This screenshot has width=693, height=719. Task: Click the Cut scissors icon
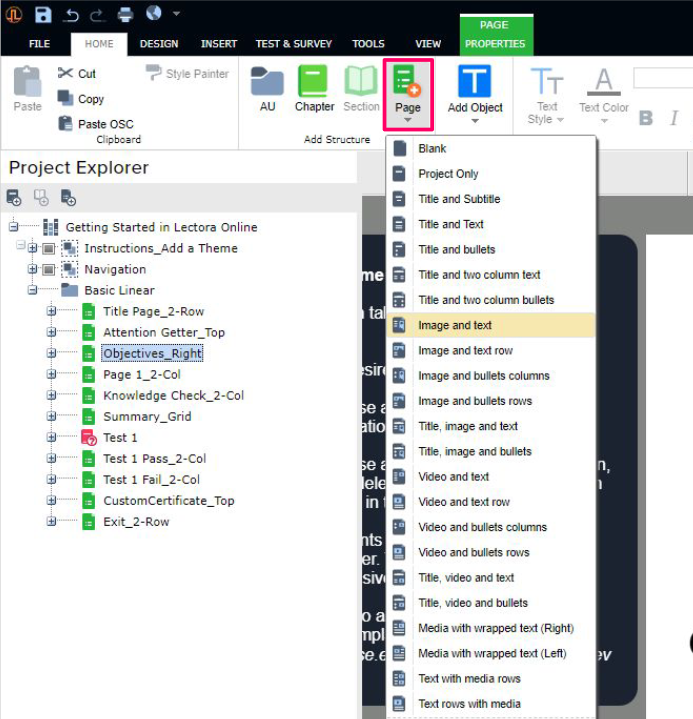pos(66,73)
